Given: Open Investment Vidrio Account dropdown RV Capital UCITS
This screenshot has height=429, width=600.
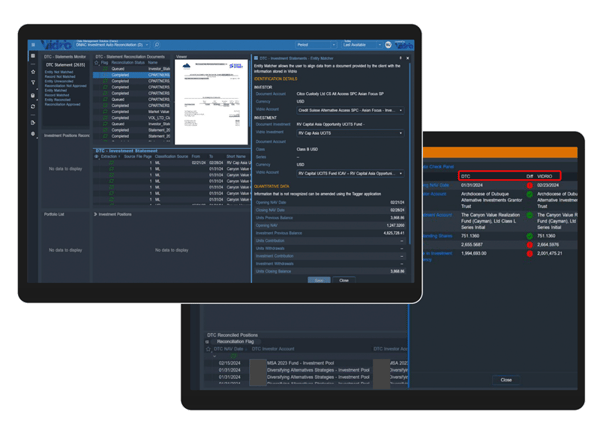Looking at the screenshot, I should coord(350,173).
